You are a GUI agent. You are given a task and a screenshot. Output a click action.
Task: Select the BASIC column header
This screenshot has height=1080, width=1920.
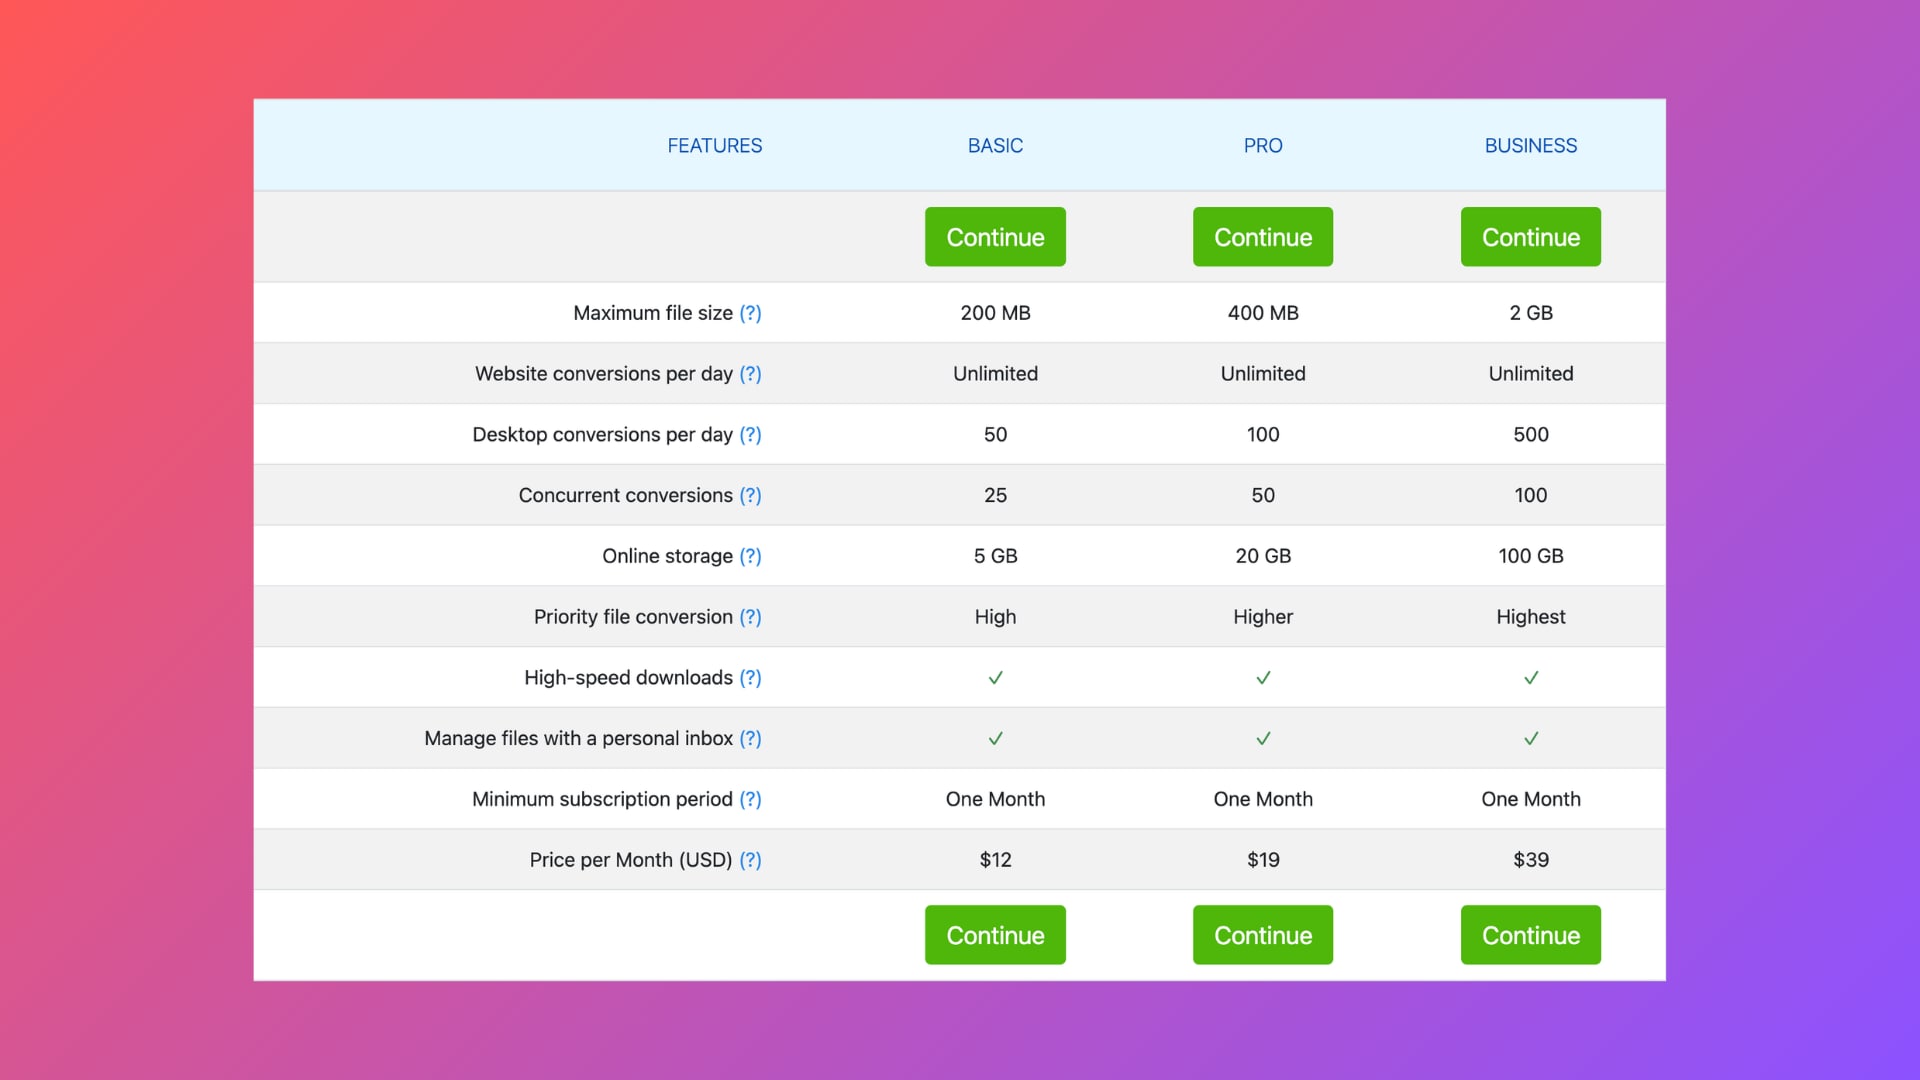click(995, 146)
